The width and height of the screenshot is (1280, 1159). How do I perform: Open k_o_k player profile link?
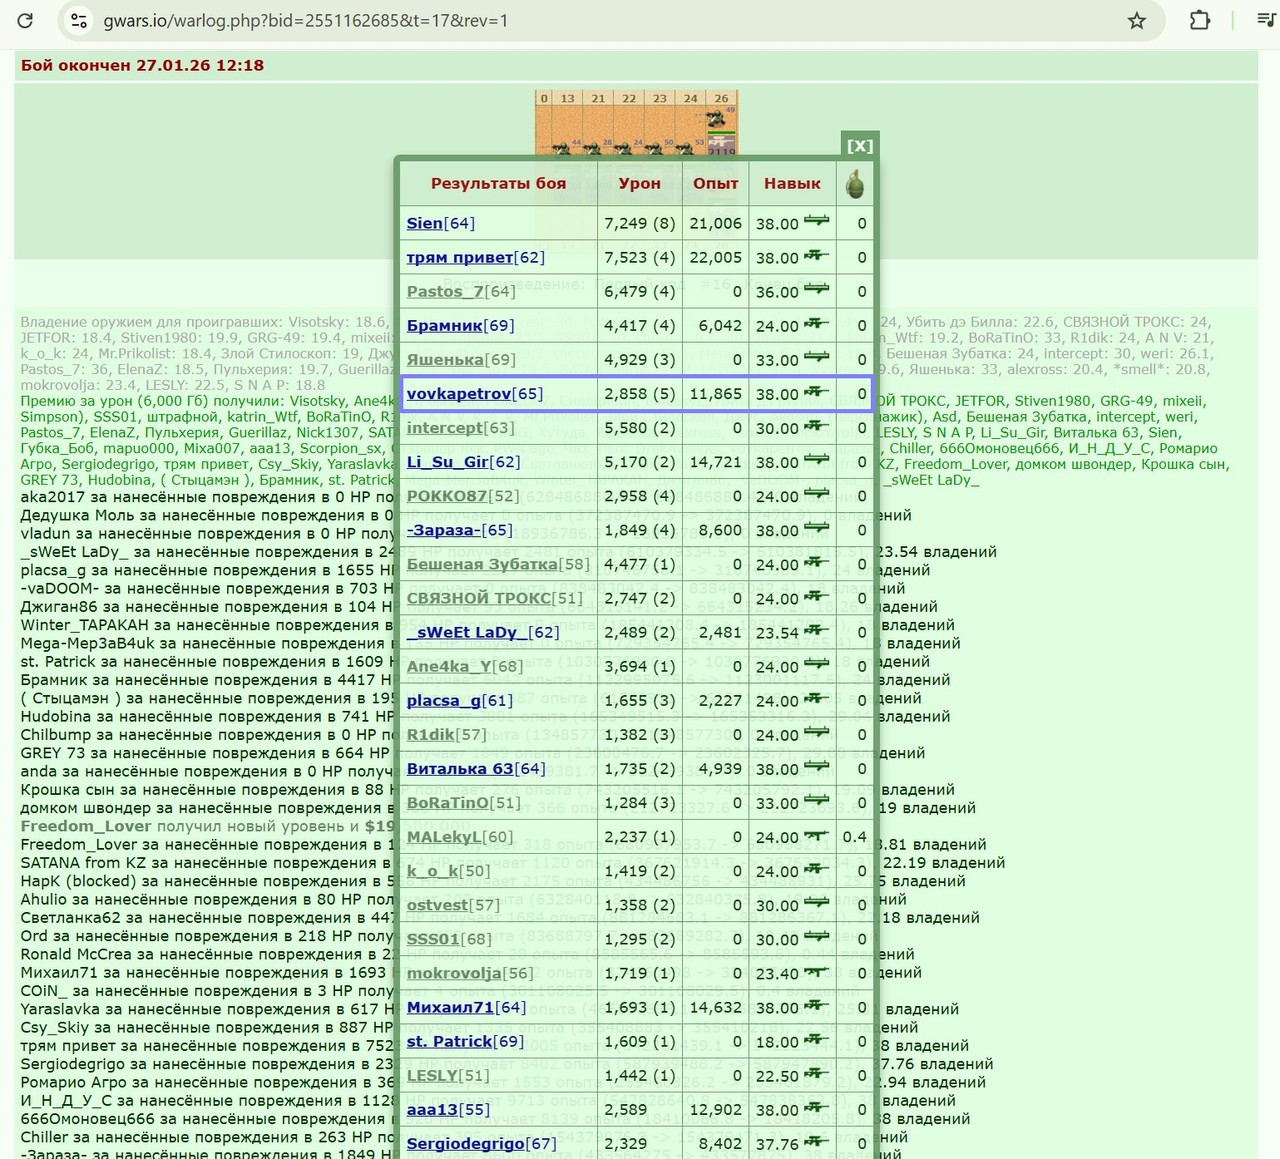tap(433, 869)
